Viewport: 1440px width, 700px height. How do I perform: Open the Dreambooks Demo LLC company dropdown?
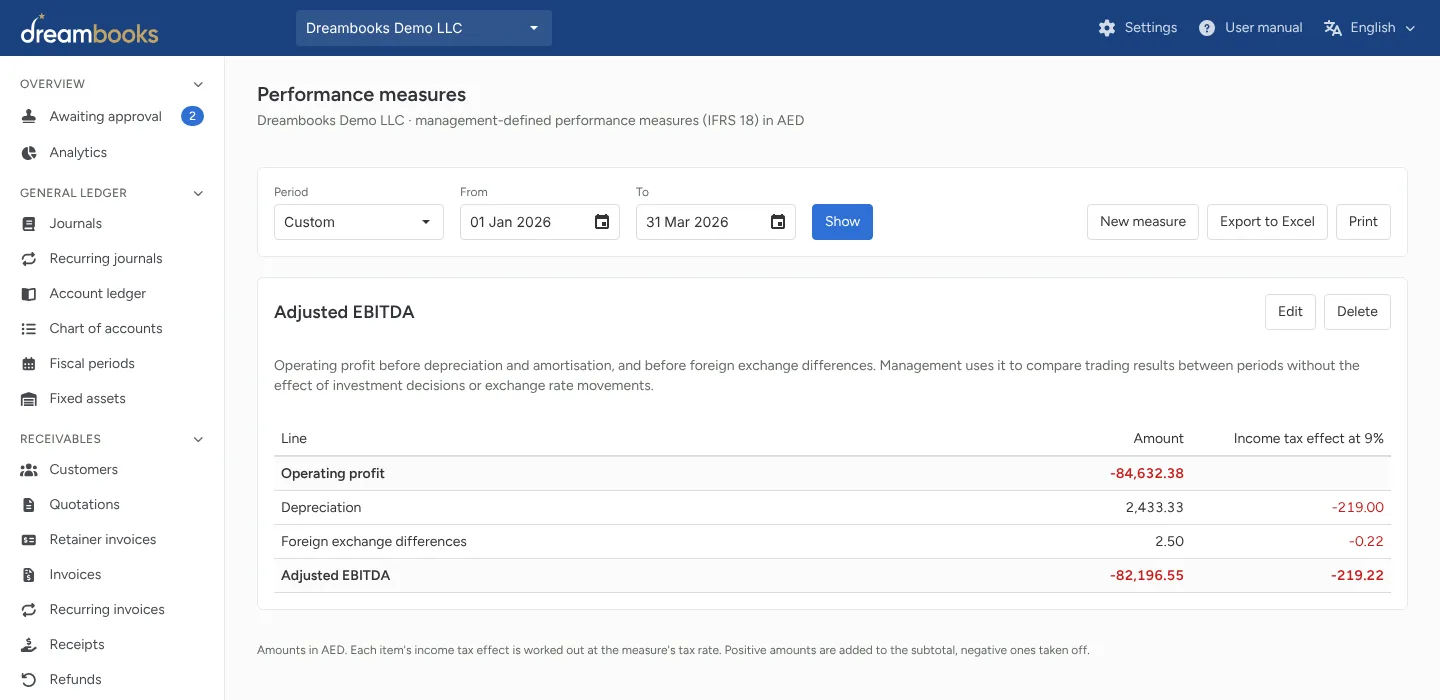point(424,28)
